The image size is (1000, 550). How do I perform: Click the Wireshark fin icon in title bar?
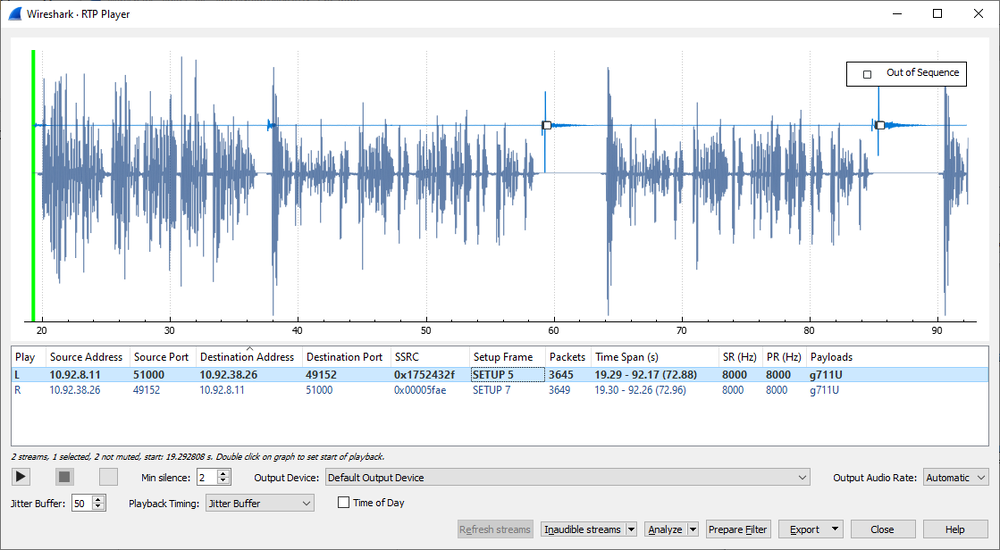point(16,14)
